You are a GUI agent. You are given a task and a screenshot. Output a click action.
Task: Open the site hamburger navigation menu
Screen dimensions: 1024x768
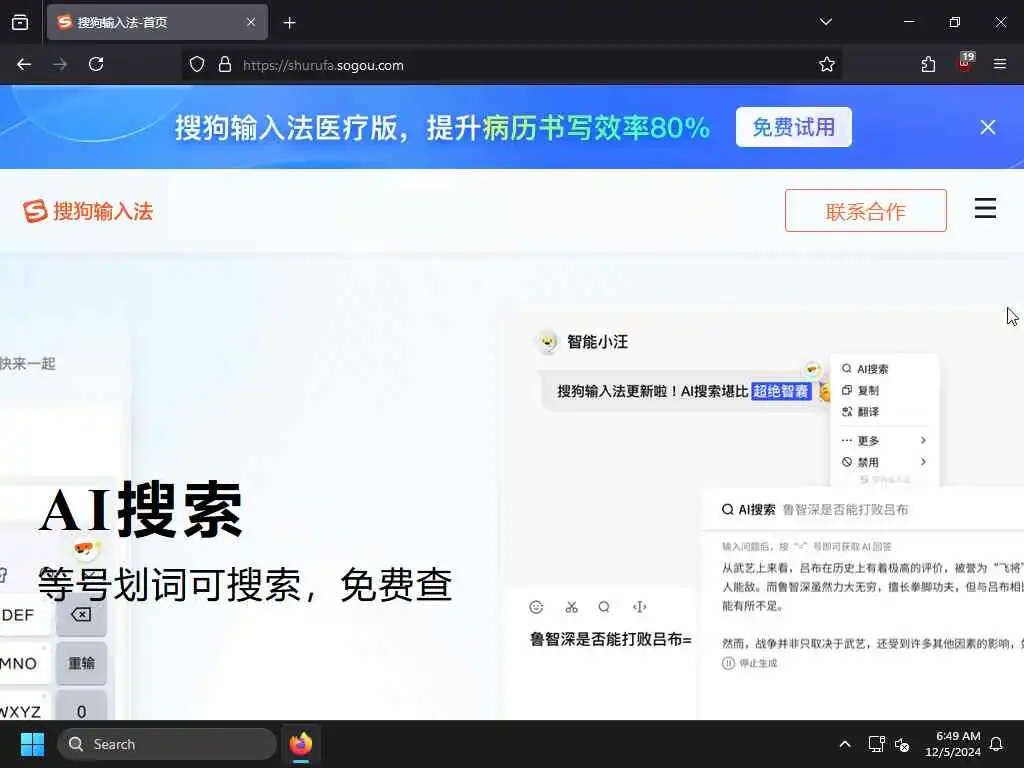[x=985, y=208]
